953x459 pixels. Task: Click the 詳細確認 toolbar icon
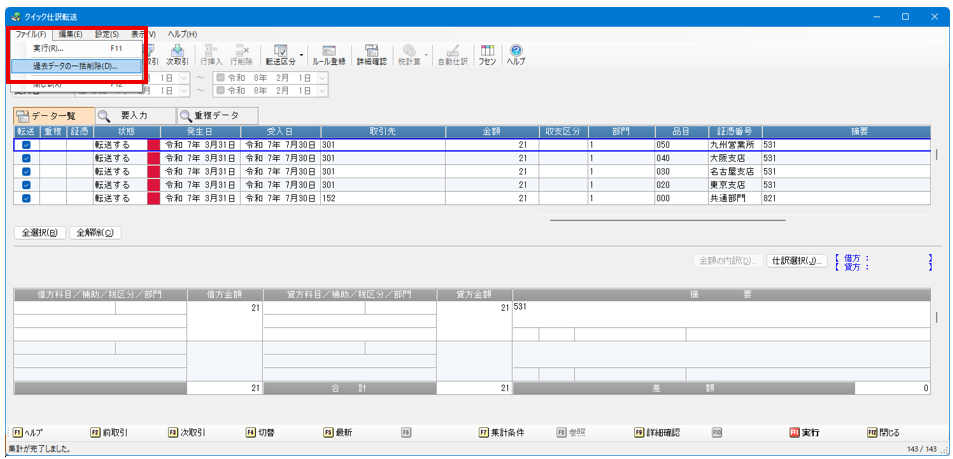(372, 54)
